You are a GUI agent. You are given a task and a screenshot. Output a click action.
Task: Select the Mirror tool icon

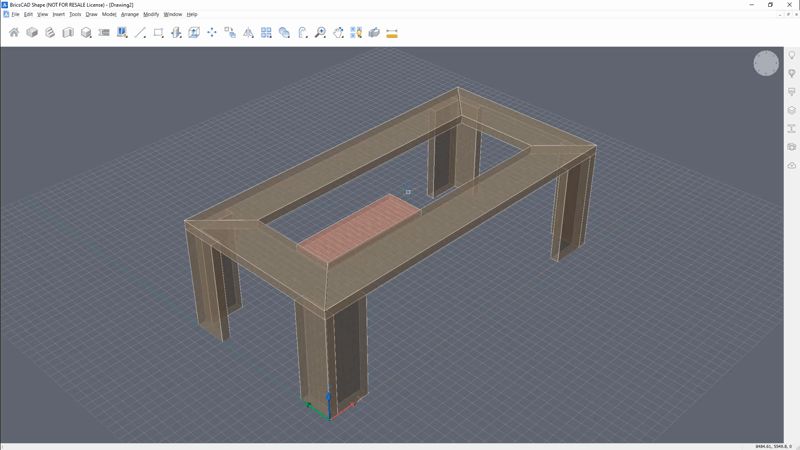tap(248, 33)
